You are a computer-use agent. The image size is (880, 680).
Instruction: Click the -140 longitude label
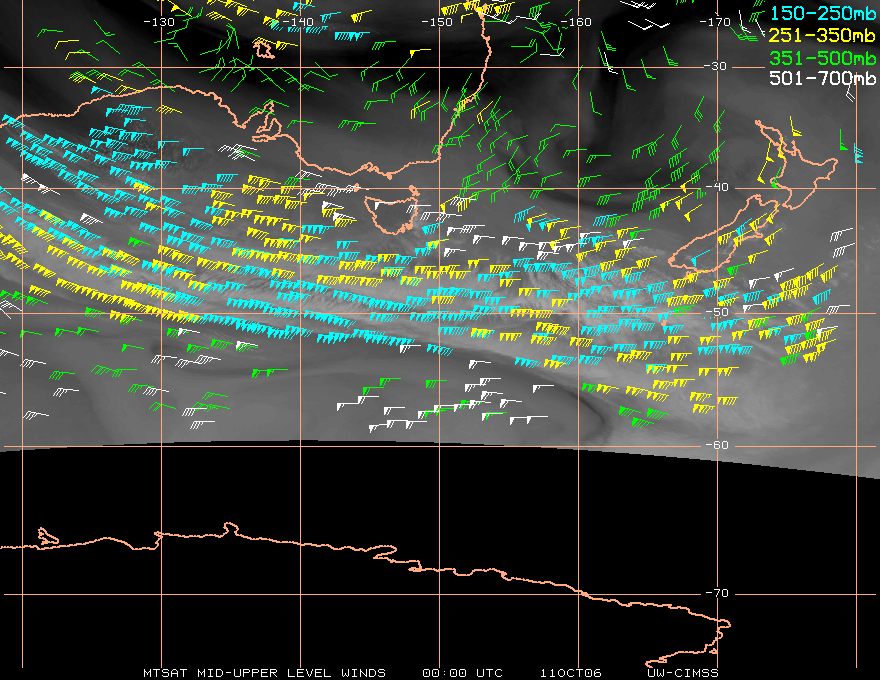(297, 22)
